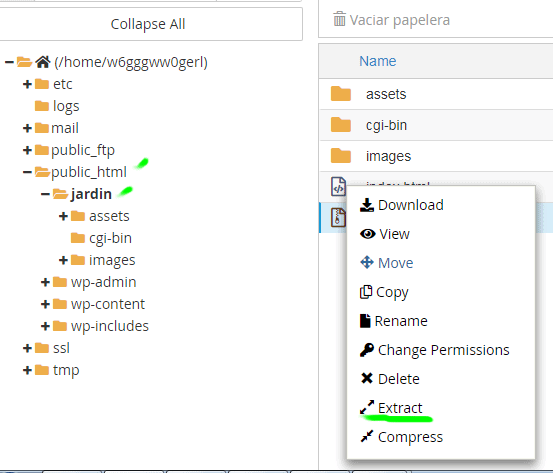Choose Download from the context menu

pos(402,205)
